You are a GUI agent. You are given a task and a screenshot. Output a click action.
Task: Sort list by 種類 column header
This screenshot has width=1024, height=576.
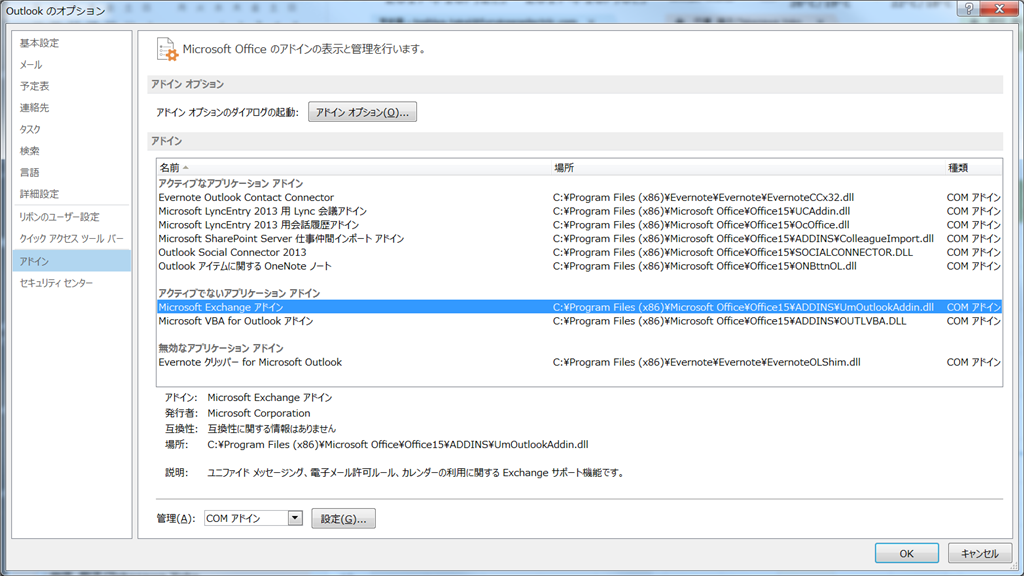pos(973,168)
